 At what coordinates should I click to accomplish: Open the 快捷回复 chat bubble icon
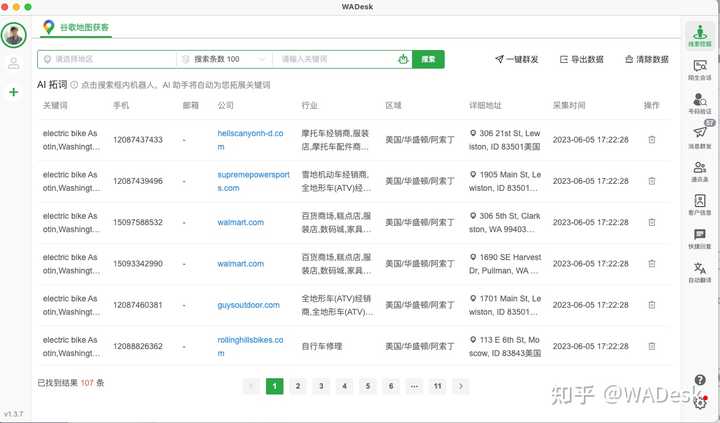pyautogui.click(x=700, y=238)
